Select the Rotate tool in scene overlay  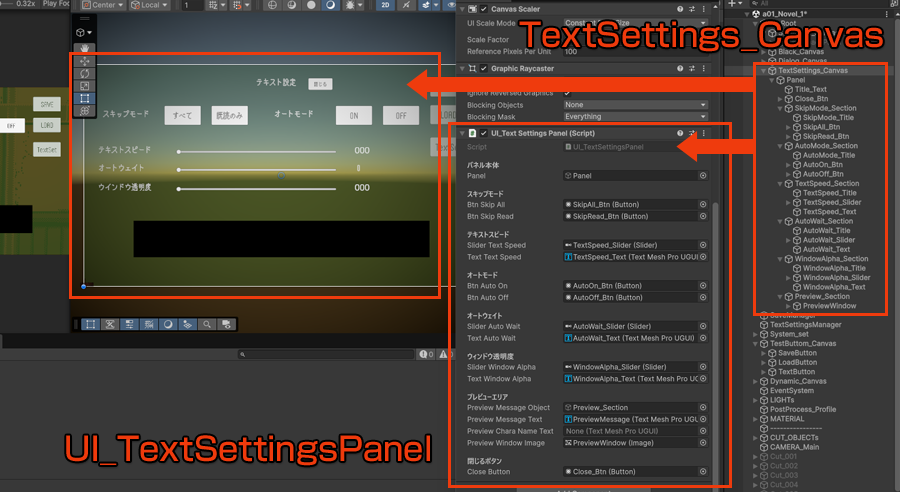[x=85, y=73]
